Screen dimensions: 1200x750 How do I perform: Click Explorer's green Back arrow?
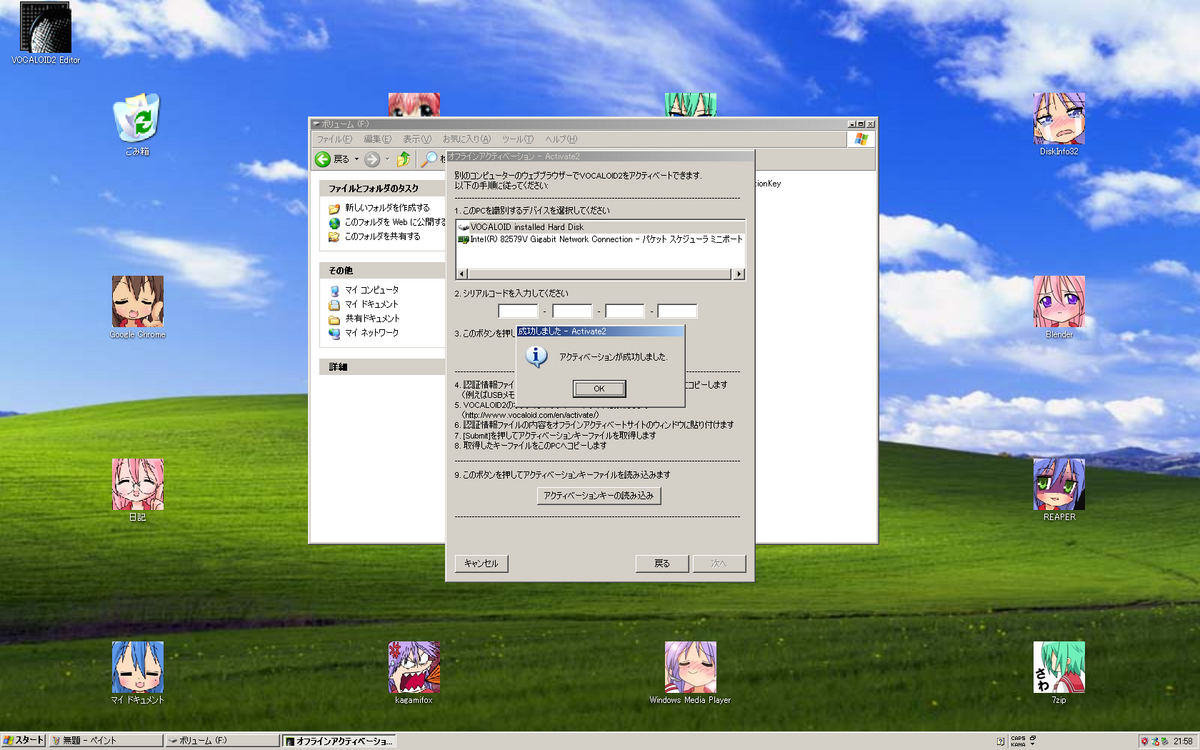tap(323, 159)
